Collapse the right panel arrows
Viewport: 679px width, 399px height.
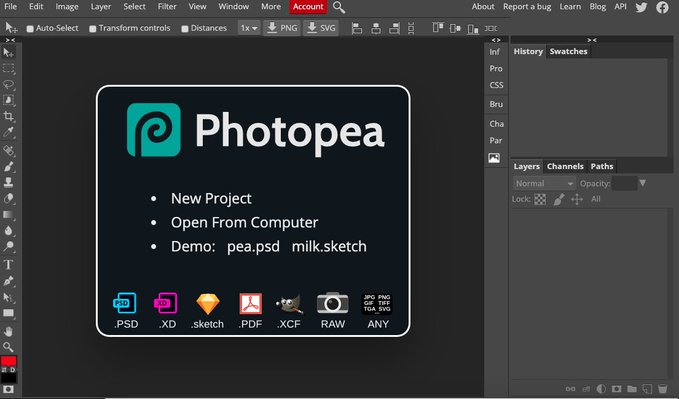point(592,40)
